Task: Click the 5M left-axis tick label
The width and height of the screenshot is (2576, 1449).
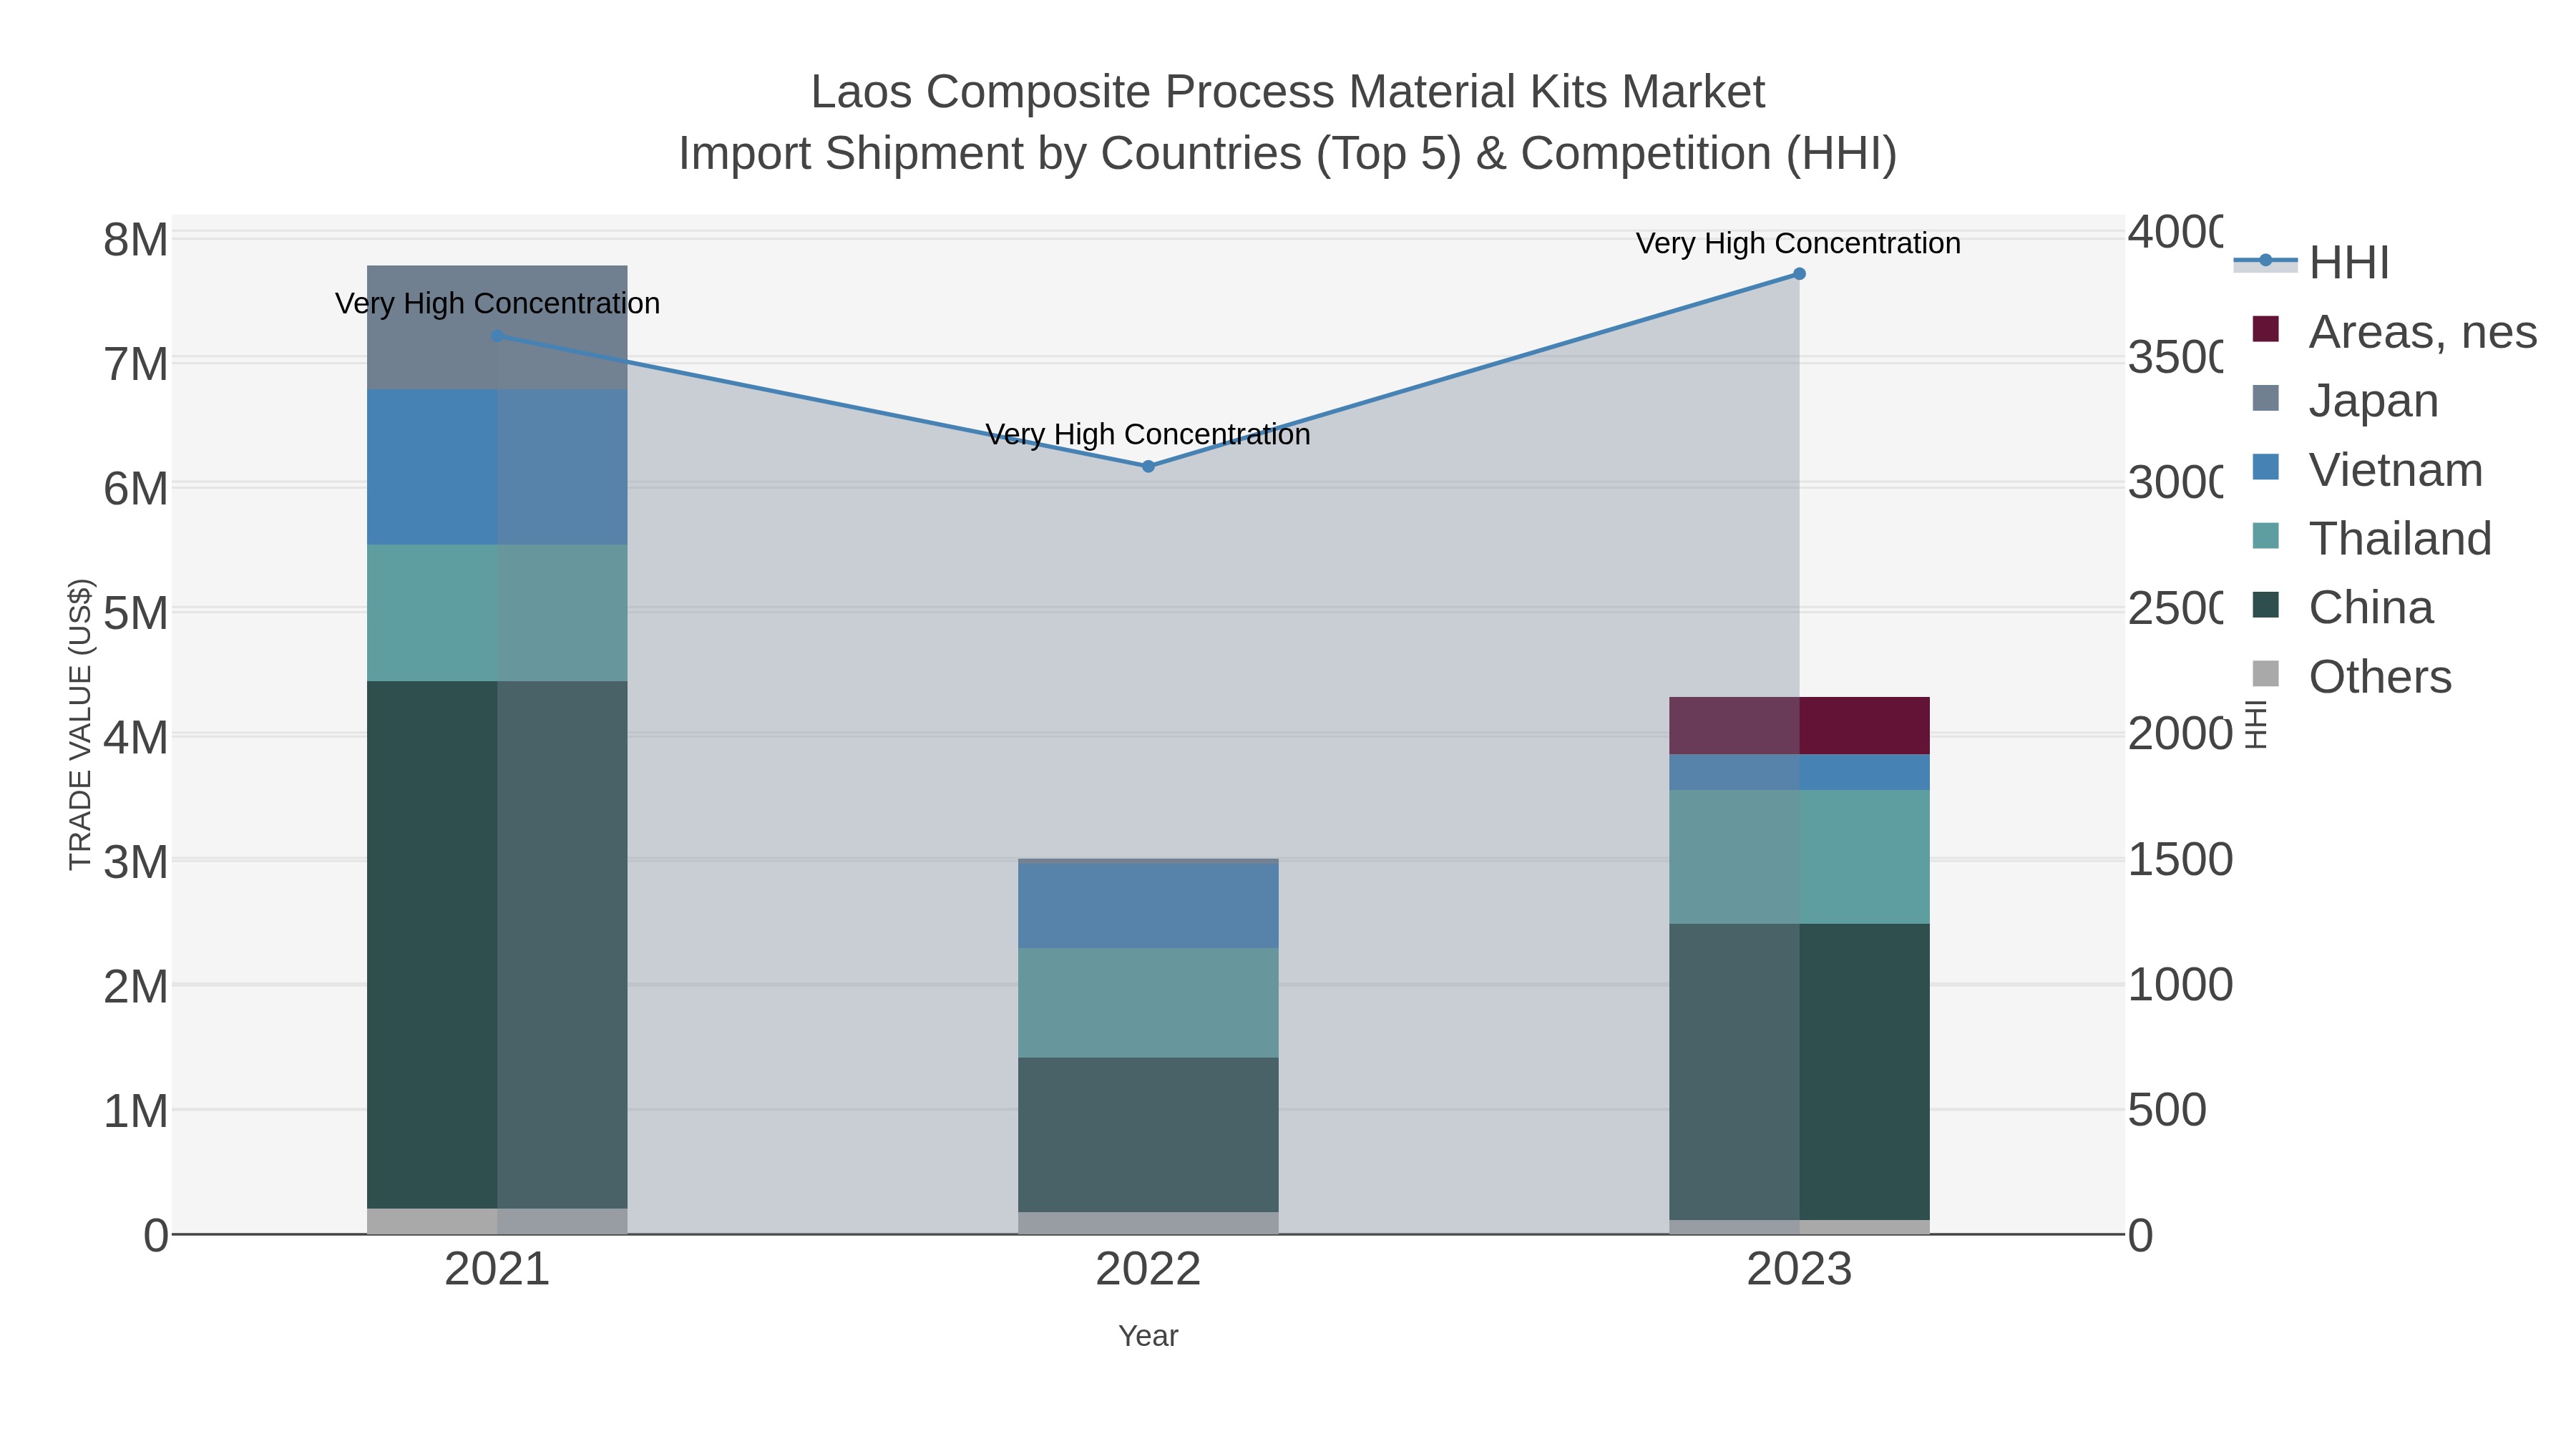Action: 136,613
